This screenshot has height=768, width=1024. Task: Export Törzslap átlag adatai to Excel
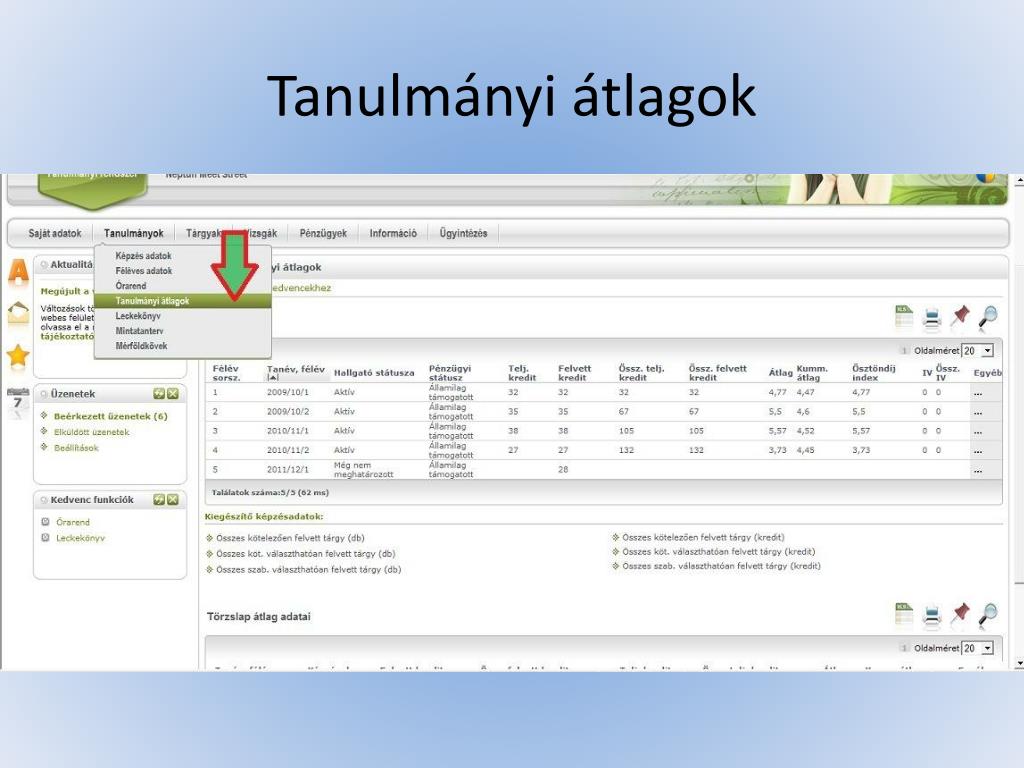tap(904, 615)
